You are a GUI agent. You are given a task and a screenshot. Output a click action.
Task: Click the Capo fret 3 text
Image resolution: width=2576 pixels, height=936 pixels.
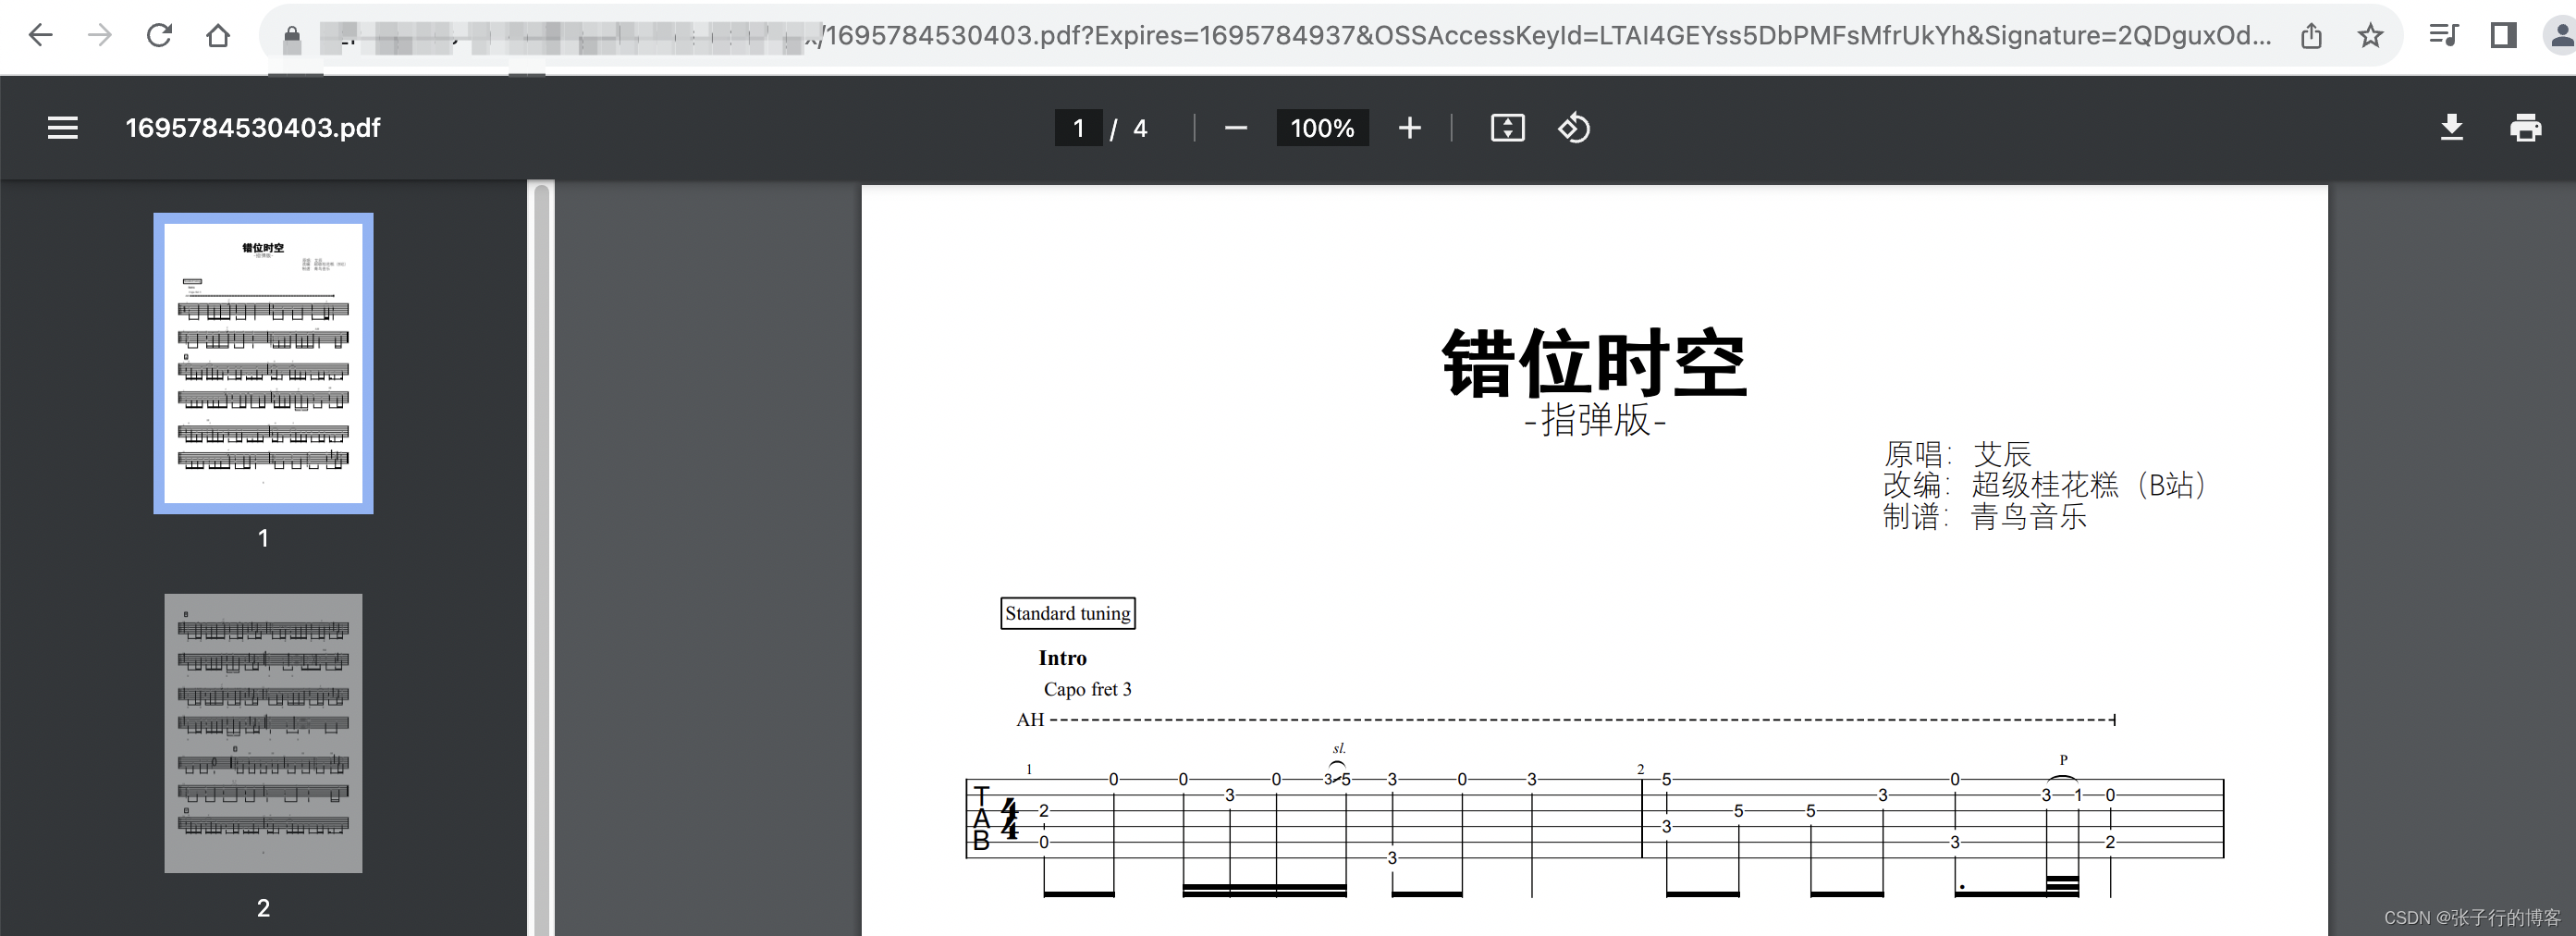[1087, 689]
